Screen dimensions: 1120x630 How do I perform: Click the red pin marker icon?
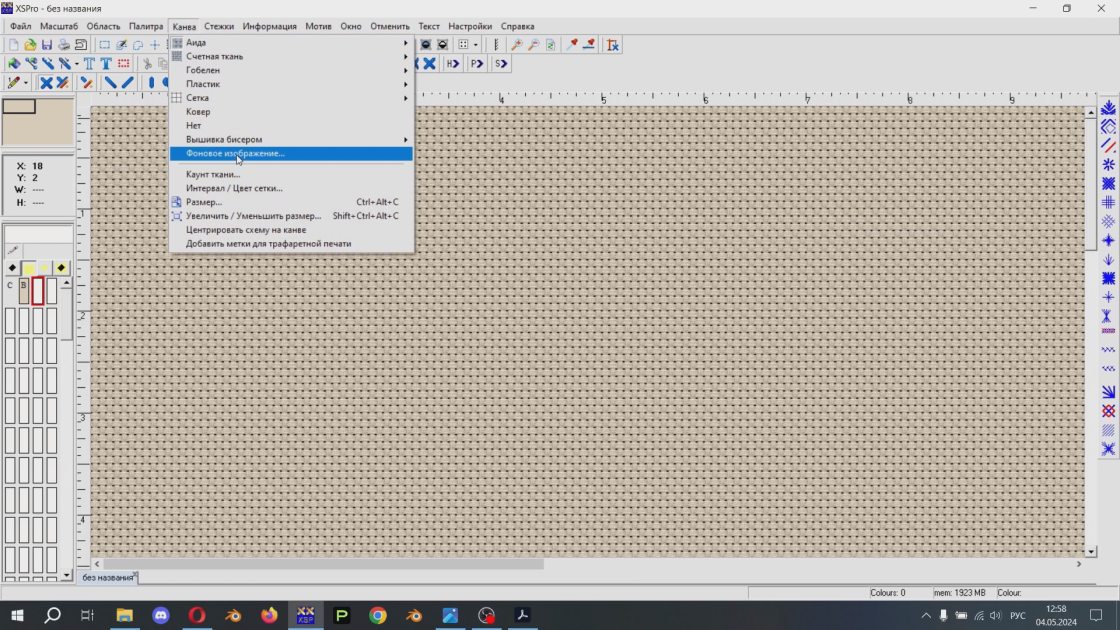point(572,45)
